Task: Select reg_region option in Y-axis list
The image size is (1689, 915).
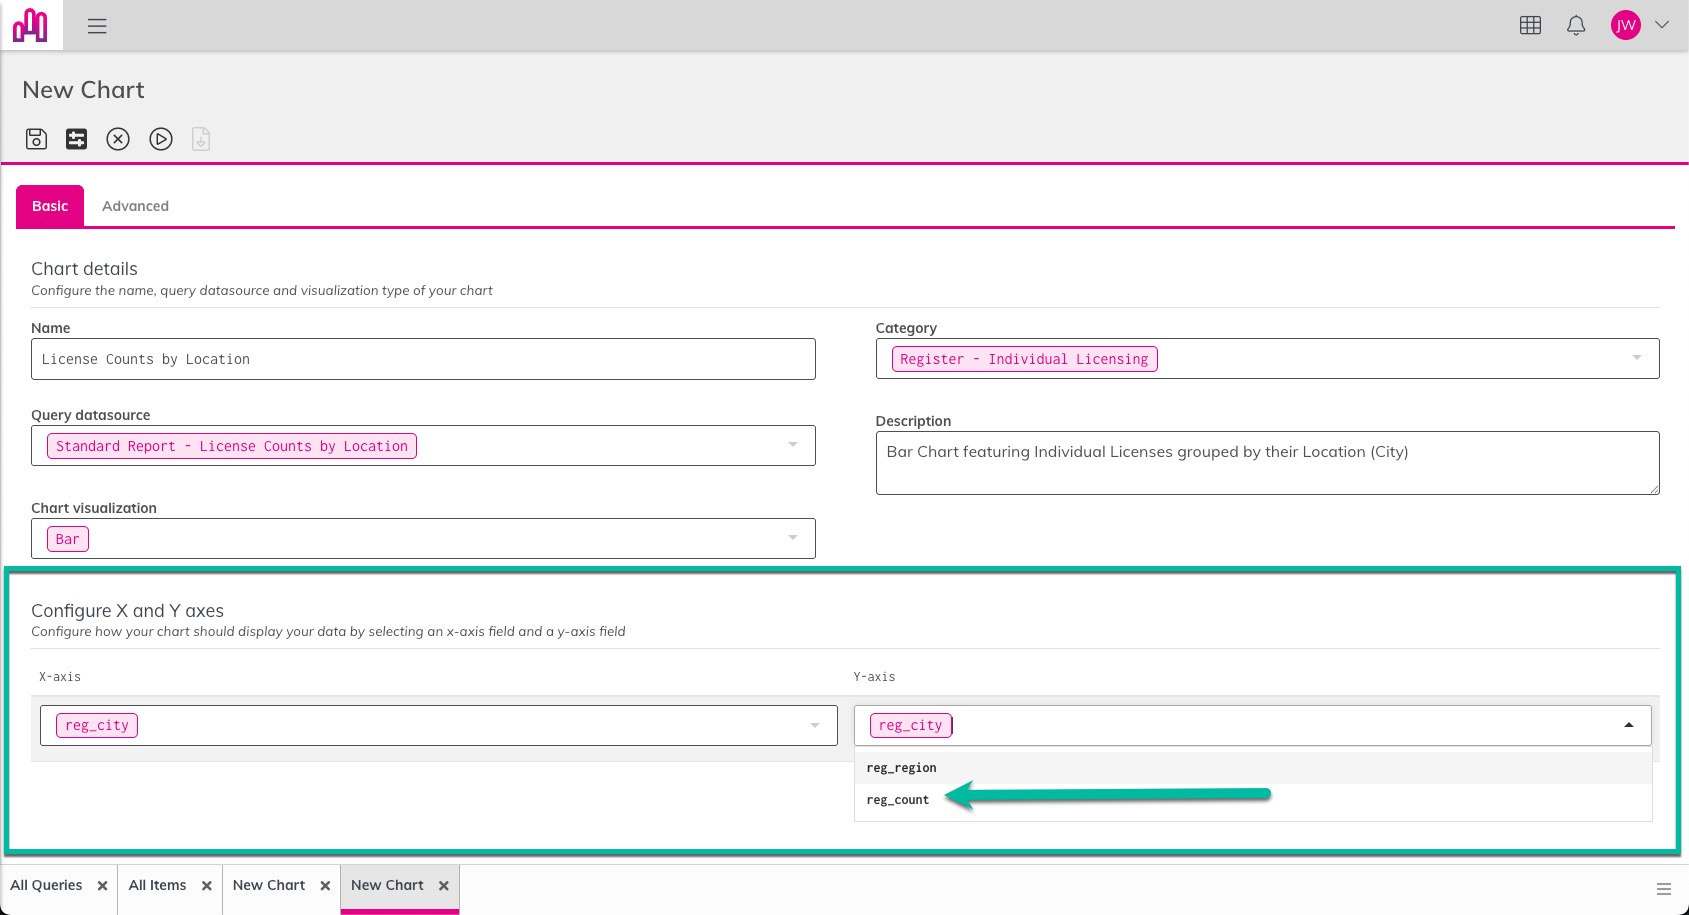Action: pos(1253,768)
